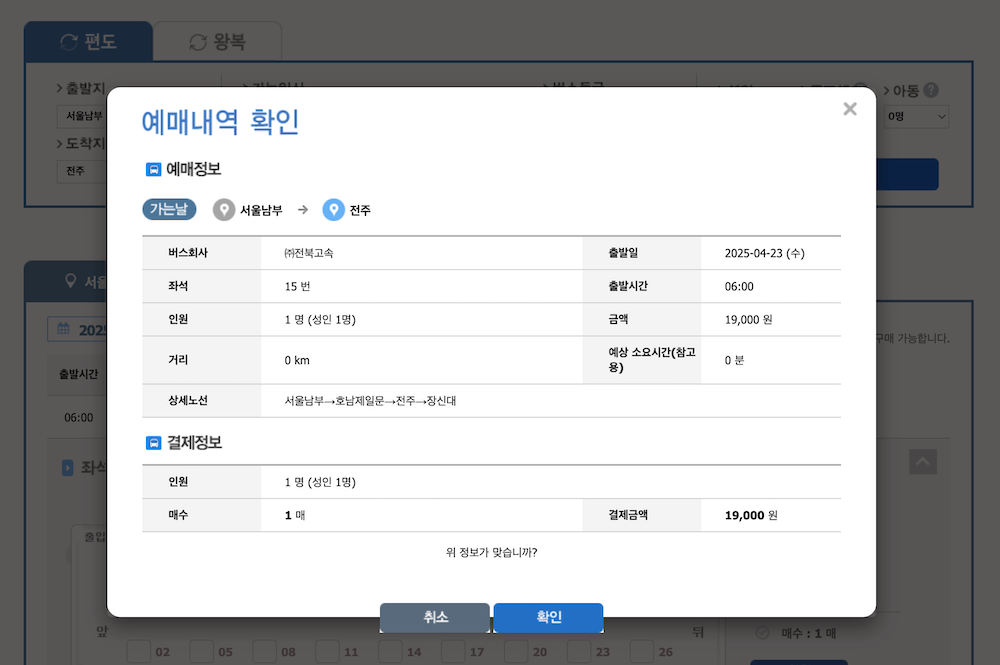
Task: Click the scroll-to-top arrow icon on the right
Action: tap(923, 462)
